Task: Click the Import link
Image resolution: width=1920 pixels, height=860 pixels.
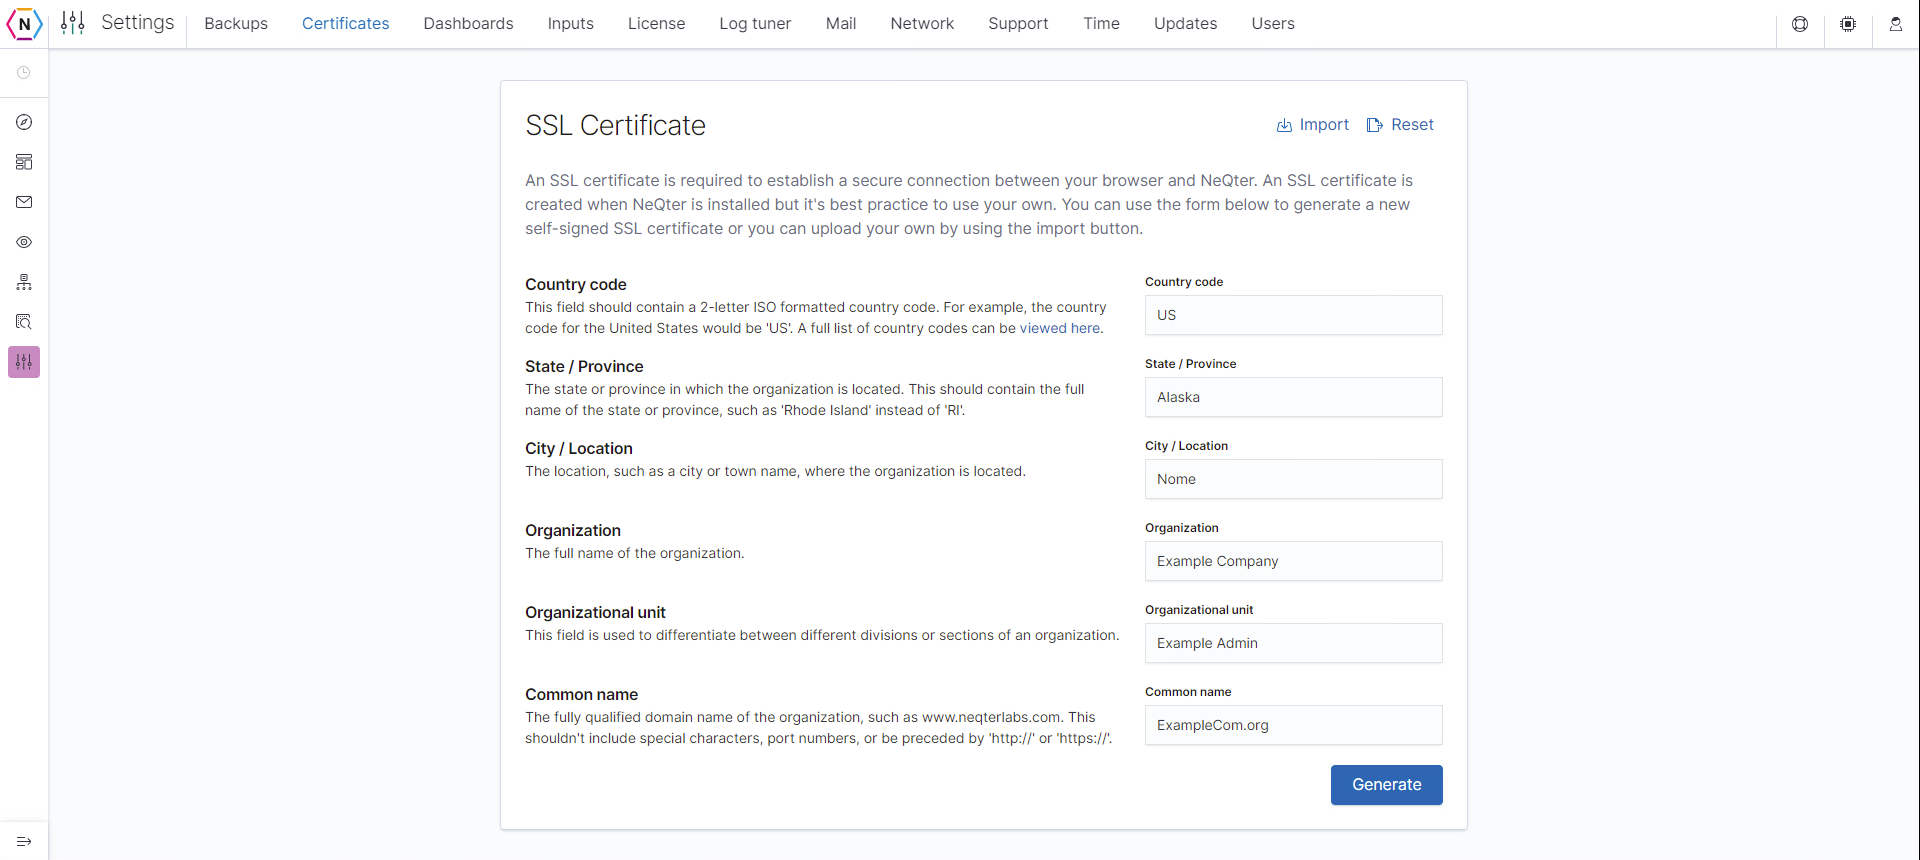Action: [x=1324, y=125]
